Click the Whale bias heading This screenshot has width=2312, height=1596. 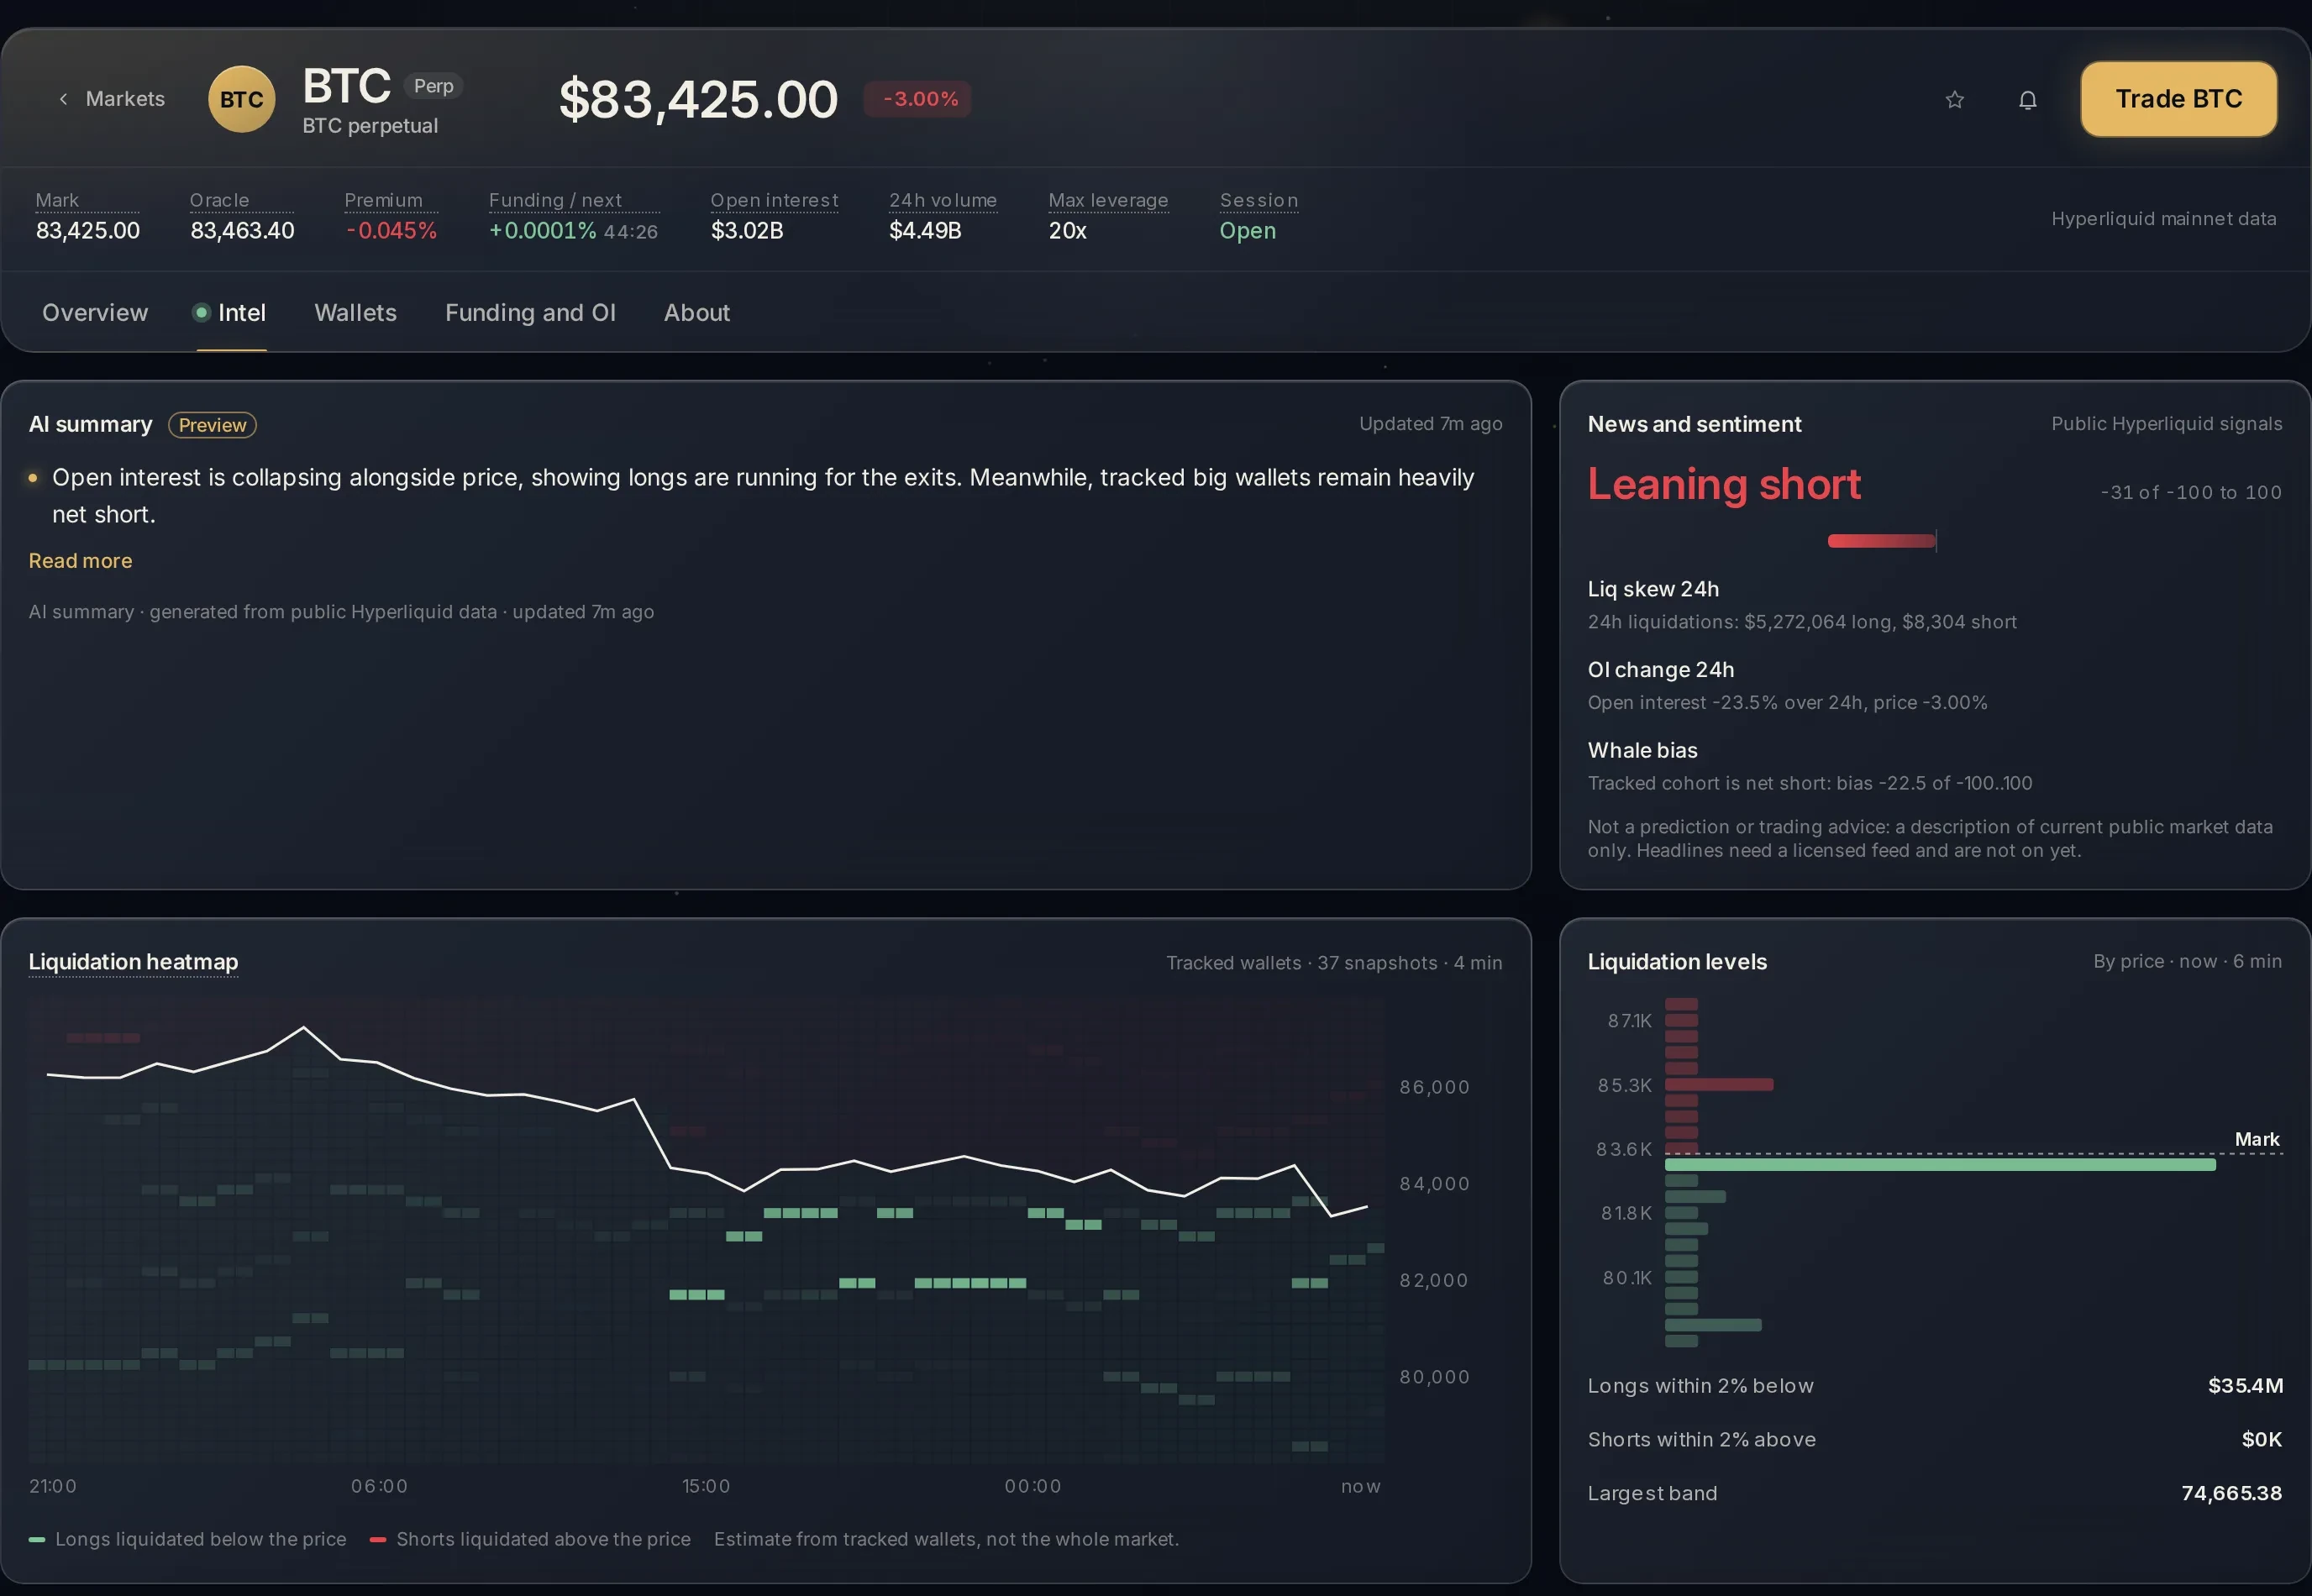pyautogui.click(x=1642, y=751)
